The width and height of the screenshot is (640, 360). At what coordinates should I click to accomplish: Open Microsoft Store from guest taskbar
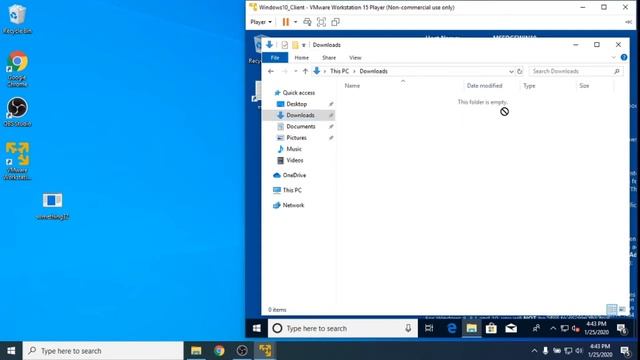point(491,328)
